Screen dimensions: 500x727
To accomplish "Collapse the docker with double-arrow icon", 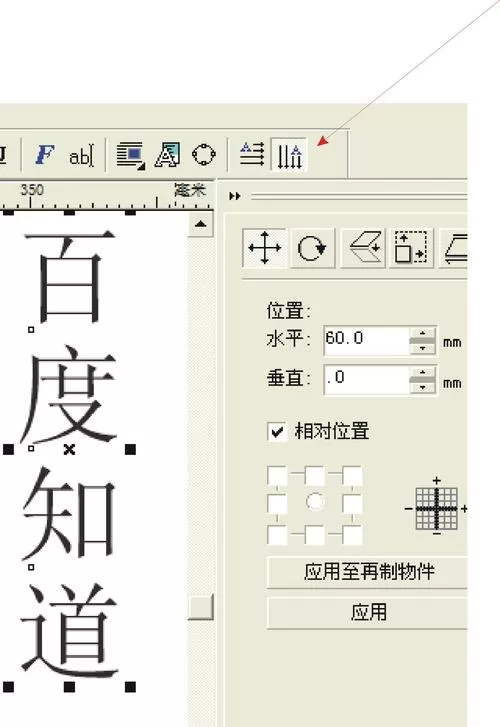I will pyautogui.click(x=235, y=196).
